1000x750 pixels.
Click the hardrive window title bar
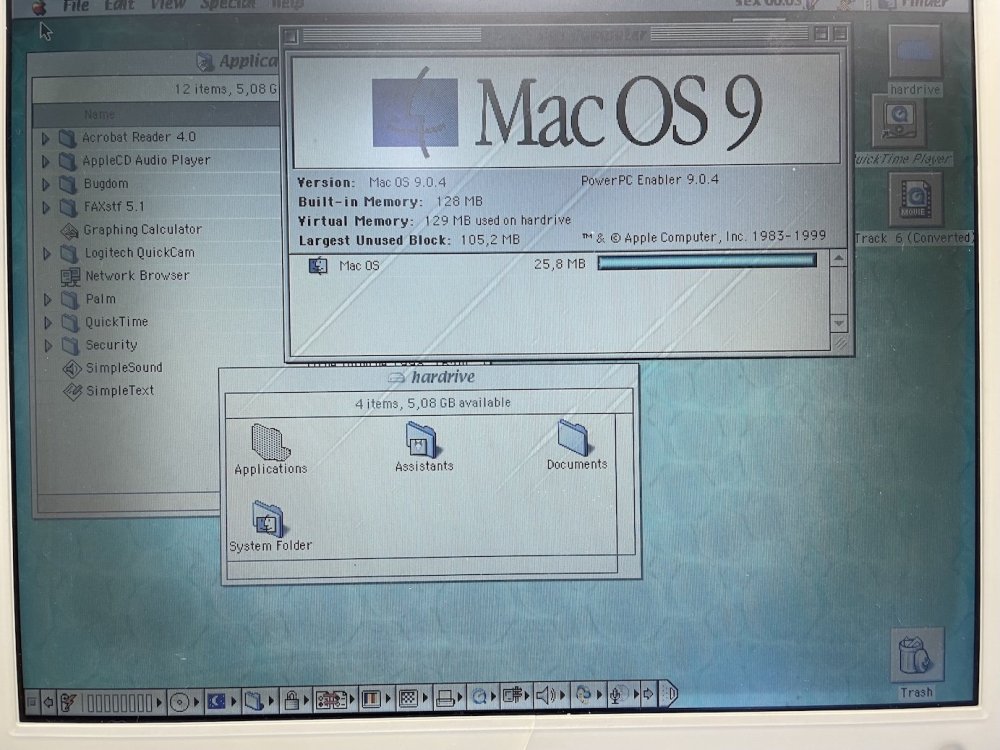click(430, 377)
